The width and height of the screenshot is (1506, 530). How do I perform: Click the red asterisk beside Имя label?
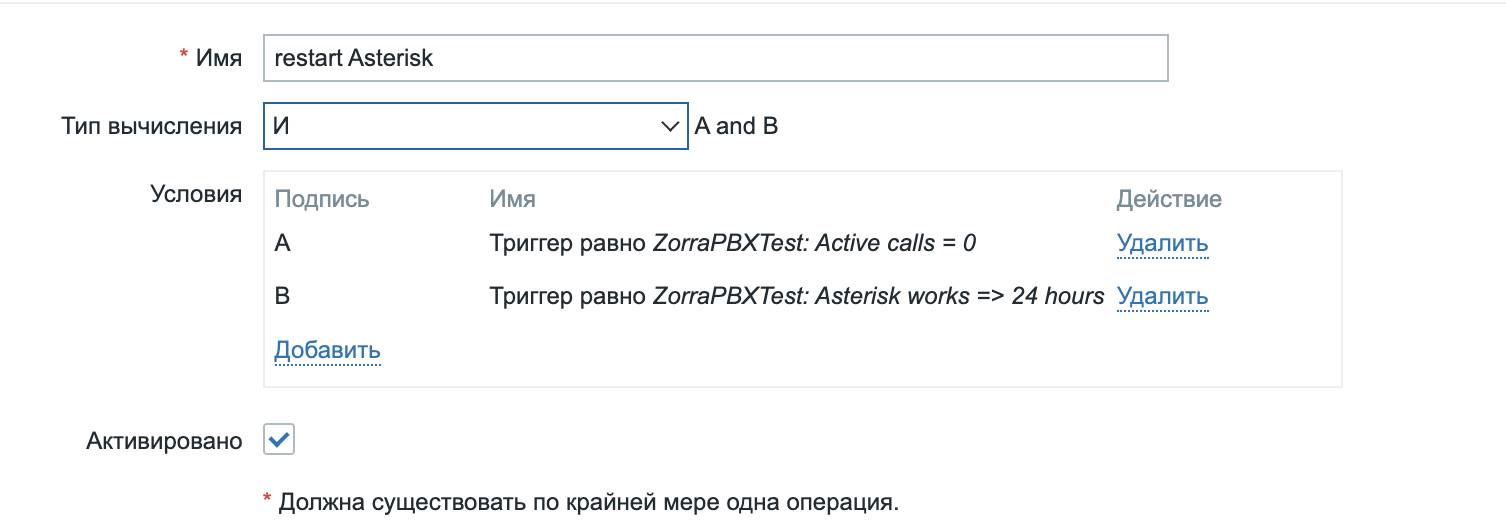[x=183, y=57]
